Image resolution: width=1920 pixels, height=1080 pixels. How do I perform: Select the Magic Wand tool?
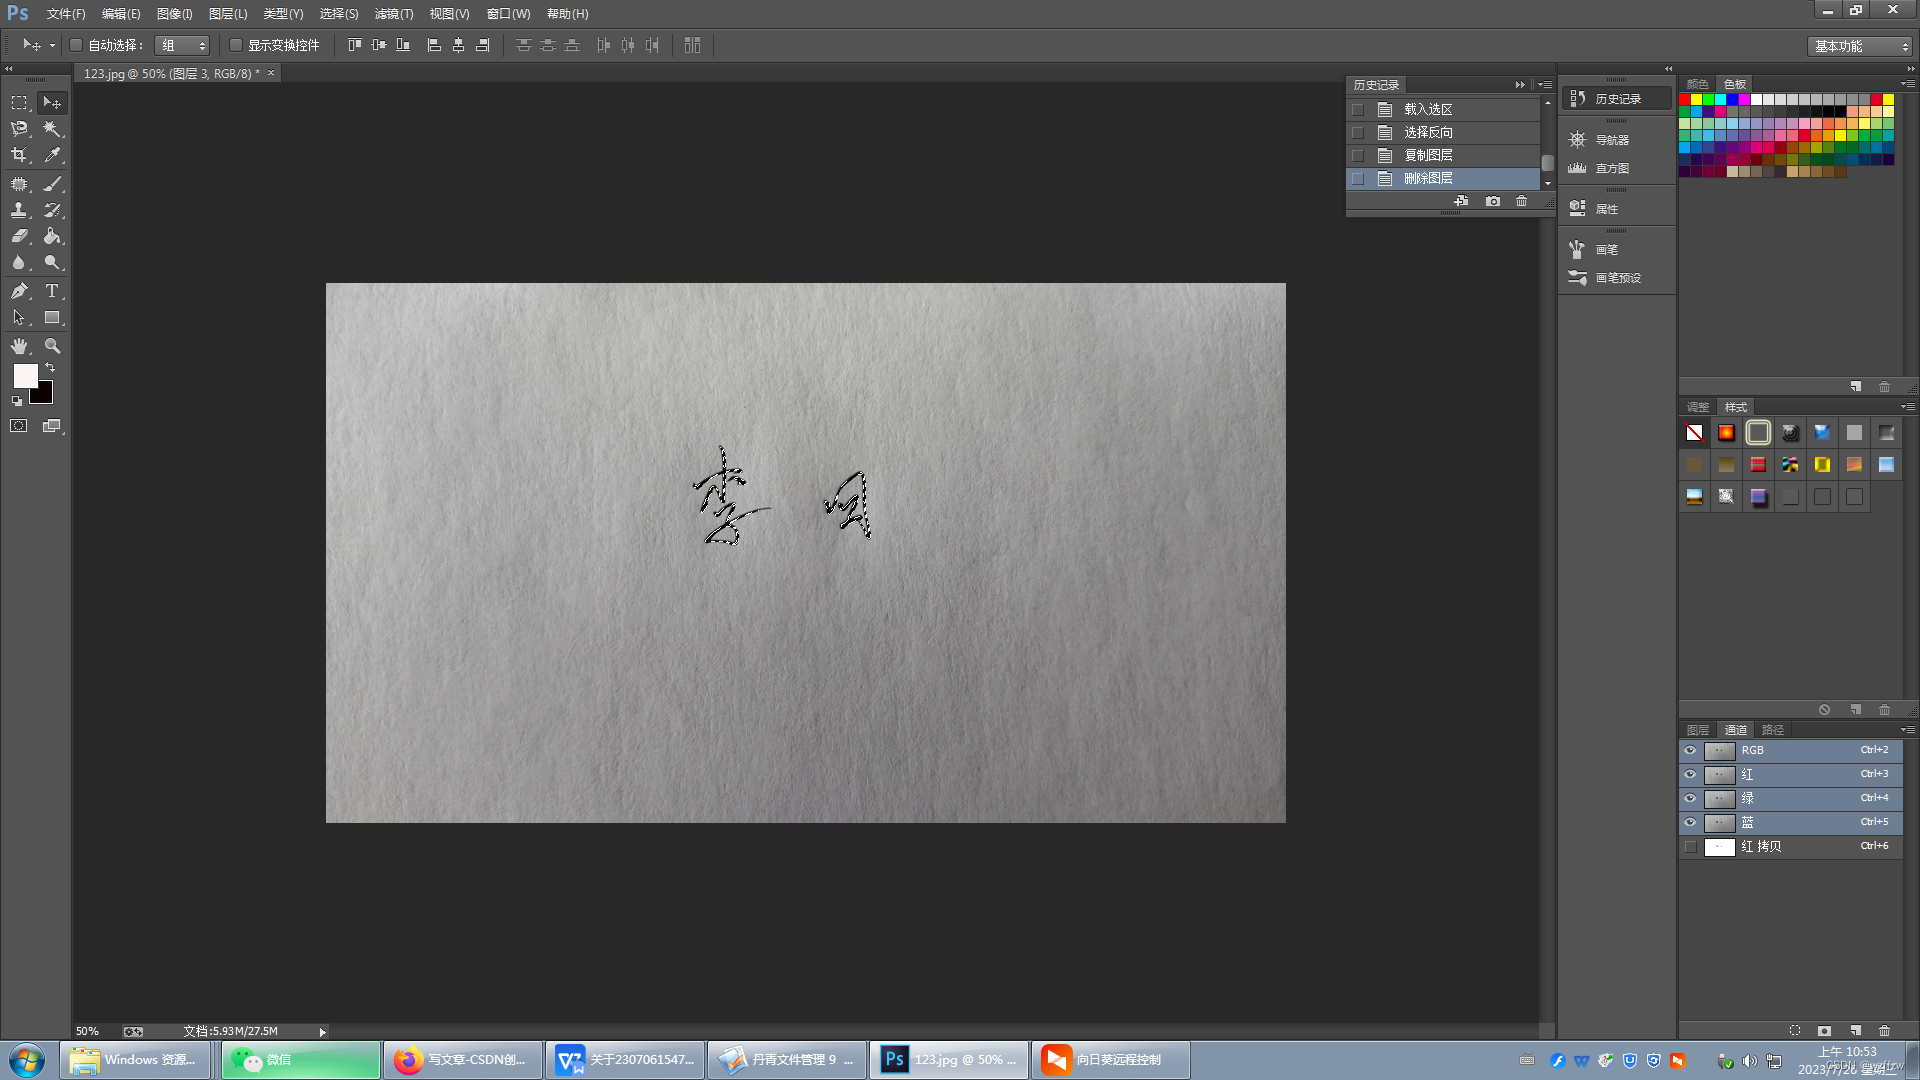[x=52, y=129]
